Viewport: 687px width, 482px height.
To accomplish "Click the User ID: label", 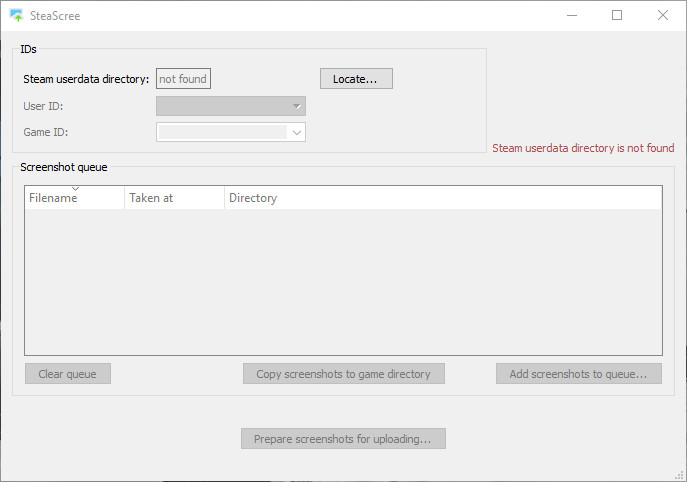I will (43, 106).
